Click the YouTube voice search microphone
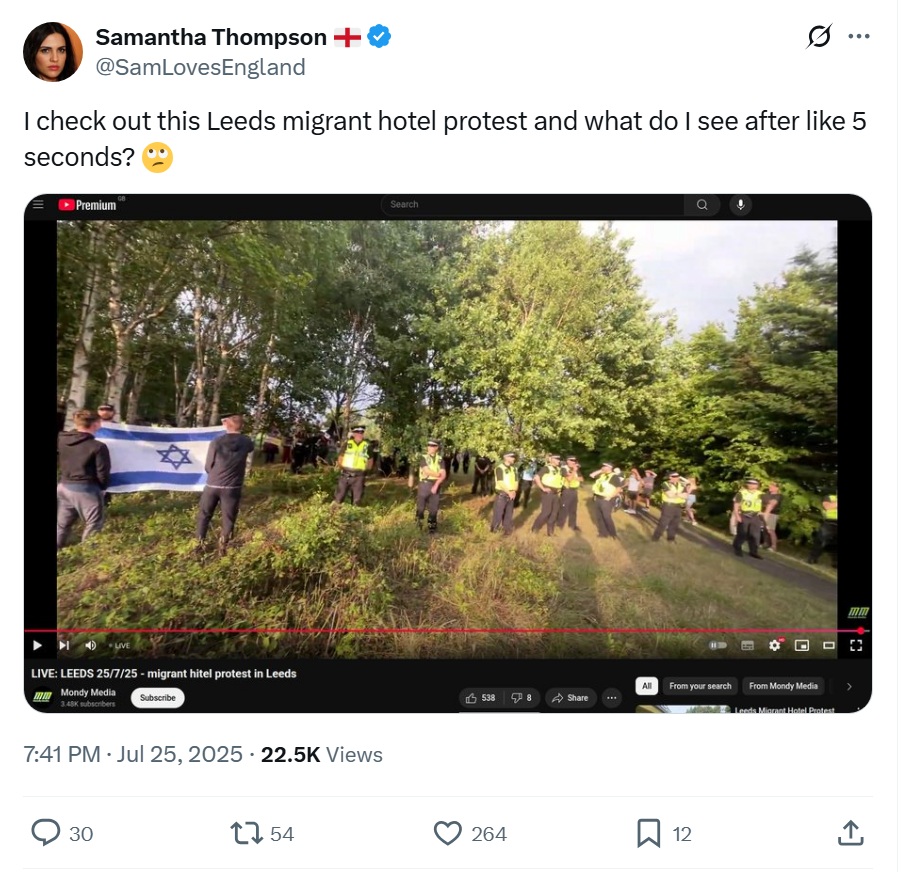The image size is (904, 872). (x=741, y=204)
